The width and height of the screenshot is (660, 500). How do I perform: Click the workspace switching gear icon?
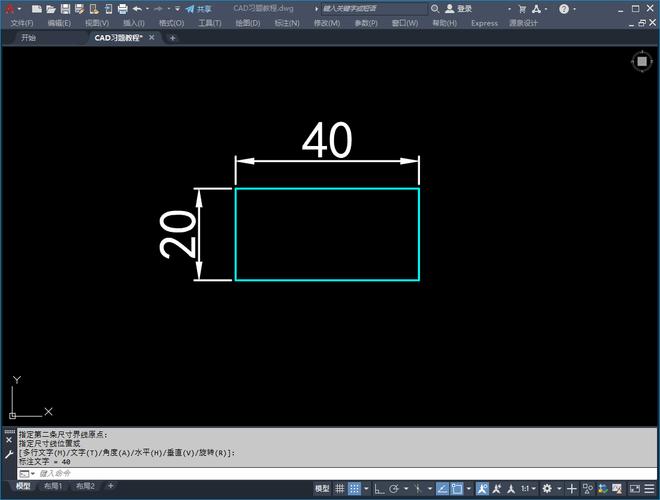coord(547,489)
